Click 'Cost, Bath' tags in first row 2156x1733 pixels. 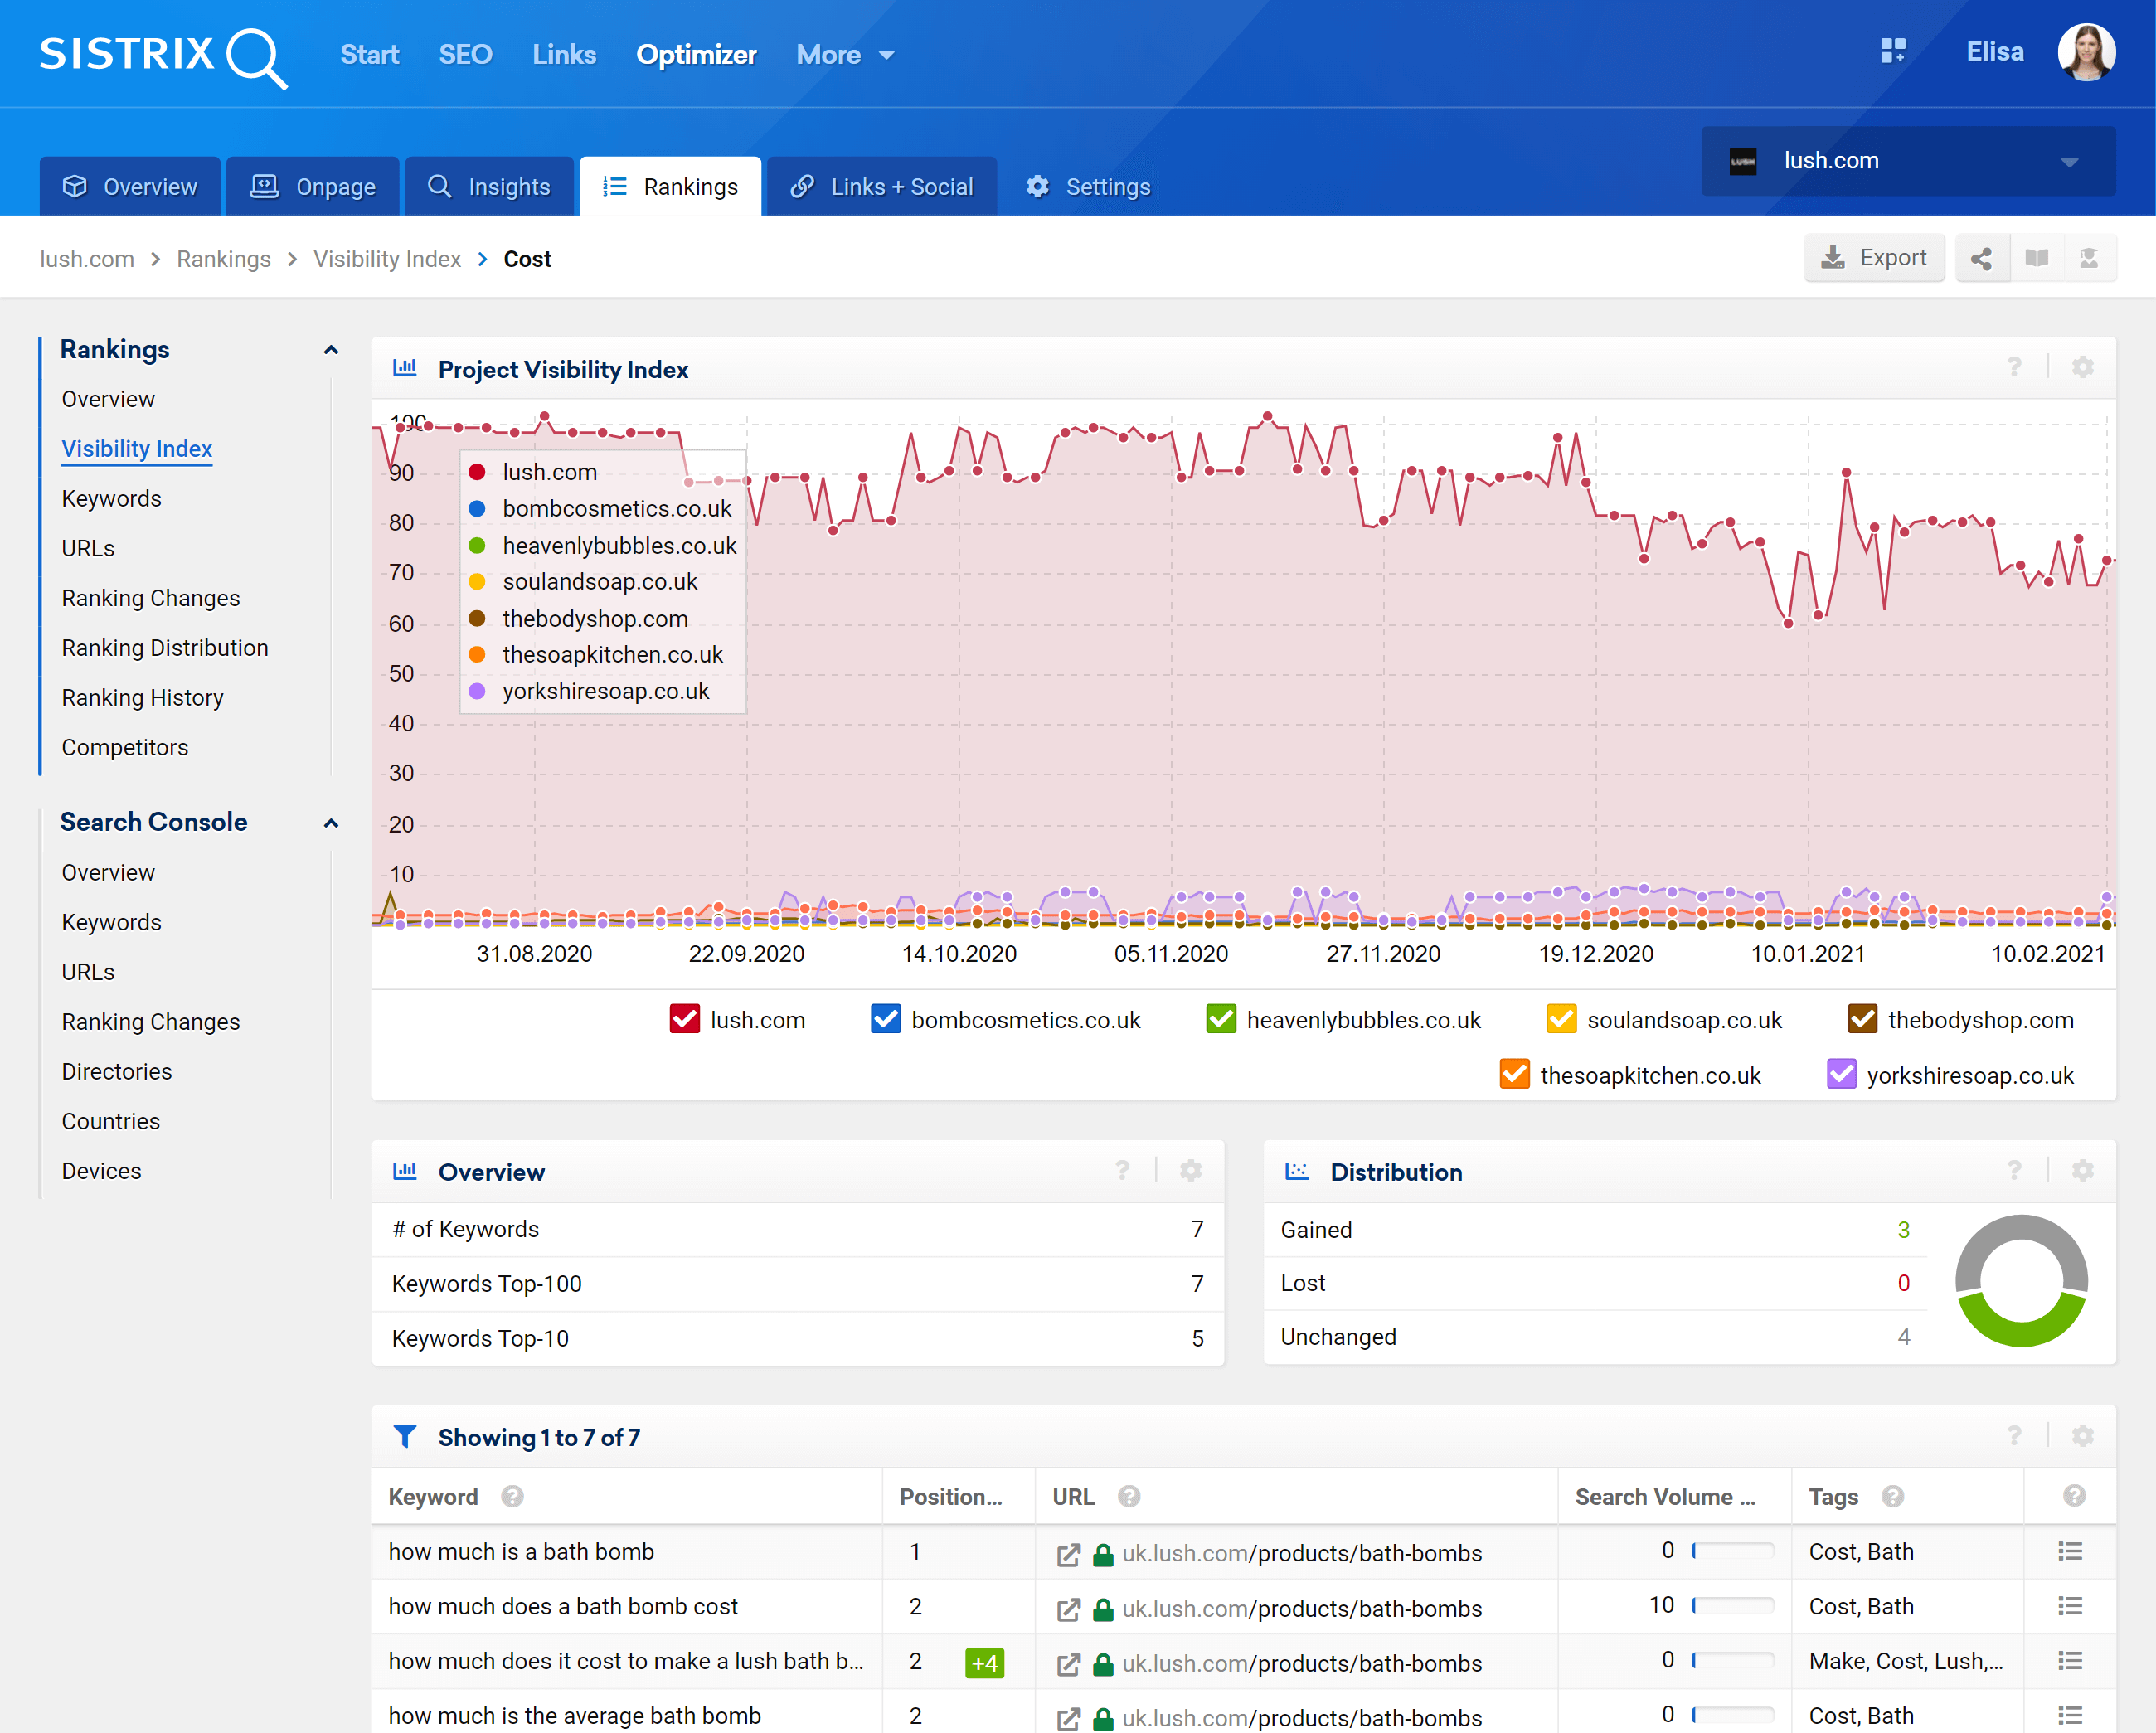pos(1861,1551)
